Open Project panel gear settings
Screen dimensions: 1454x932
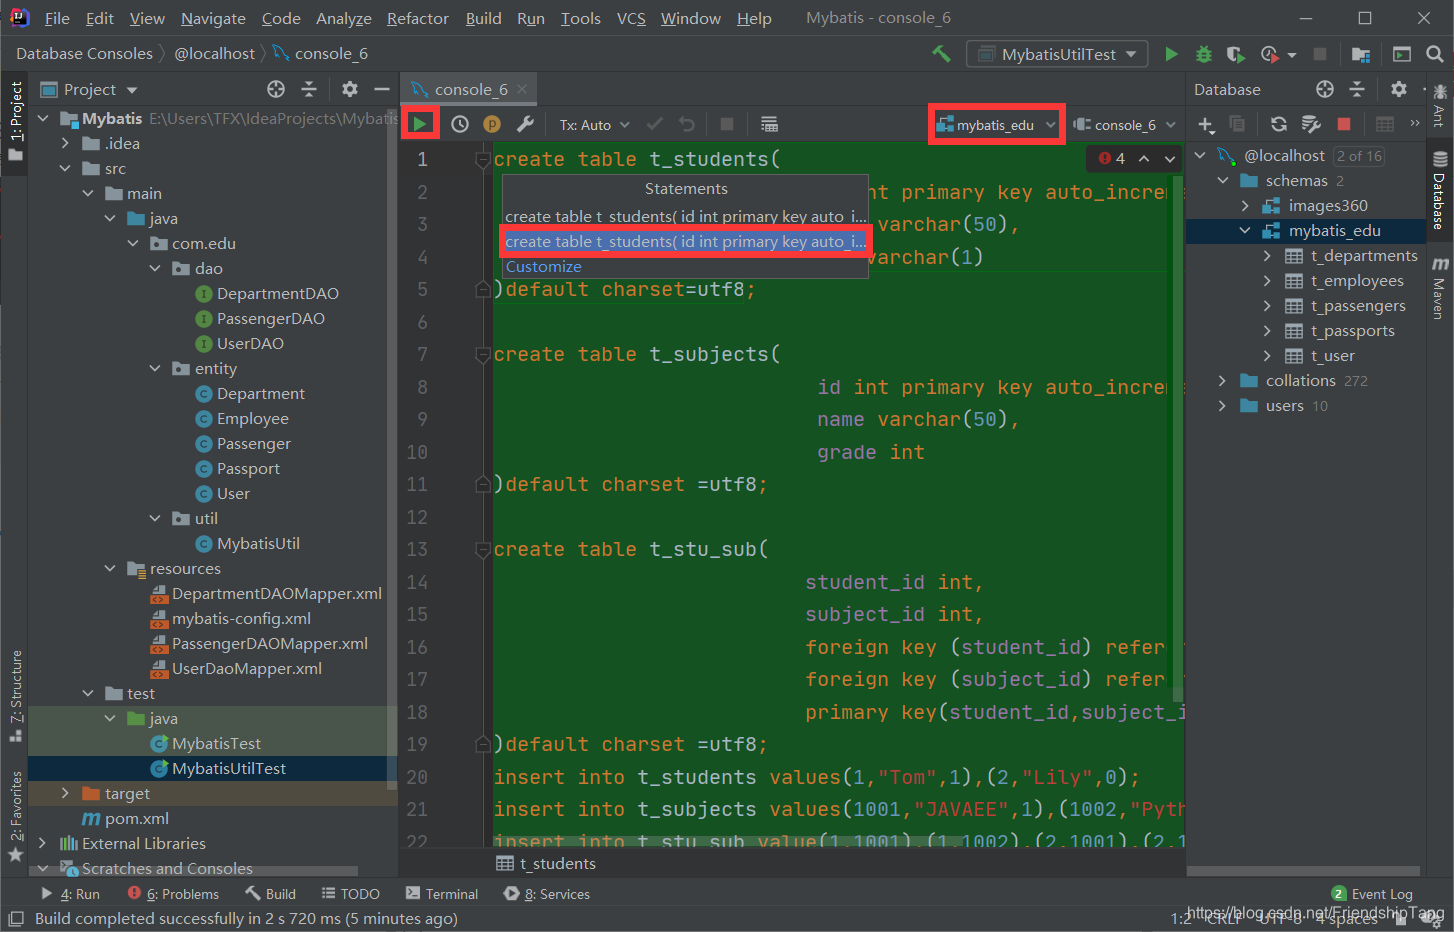point(349,89)
